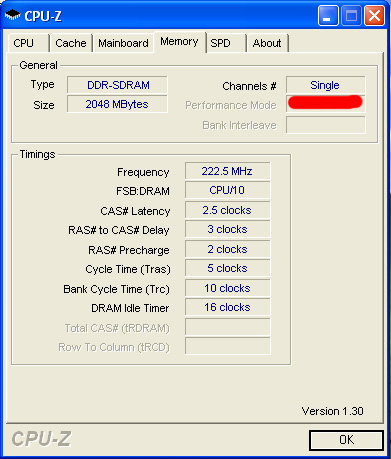The height and width of the screenshot is (459, 391).
Task: Click the FSB:DRAM label
Action: click(x=143, y=191)
